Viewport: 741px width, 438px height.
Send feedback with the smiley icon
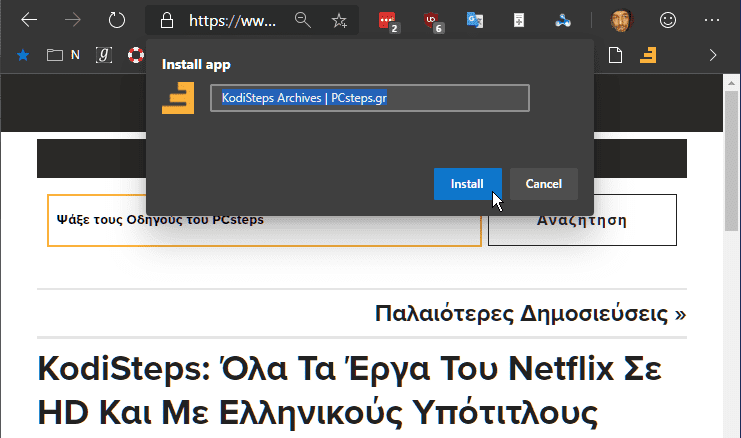tap(668, 20)
